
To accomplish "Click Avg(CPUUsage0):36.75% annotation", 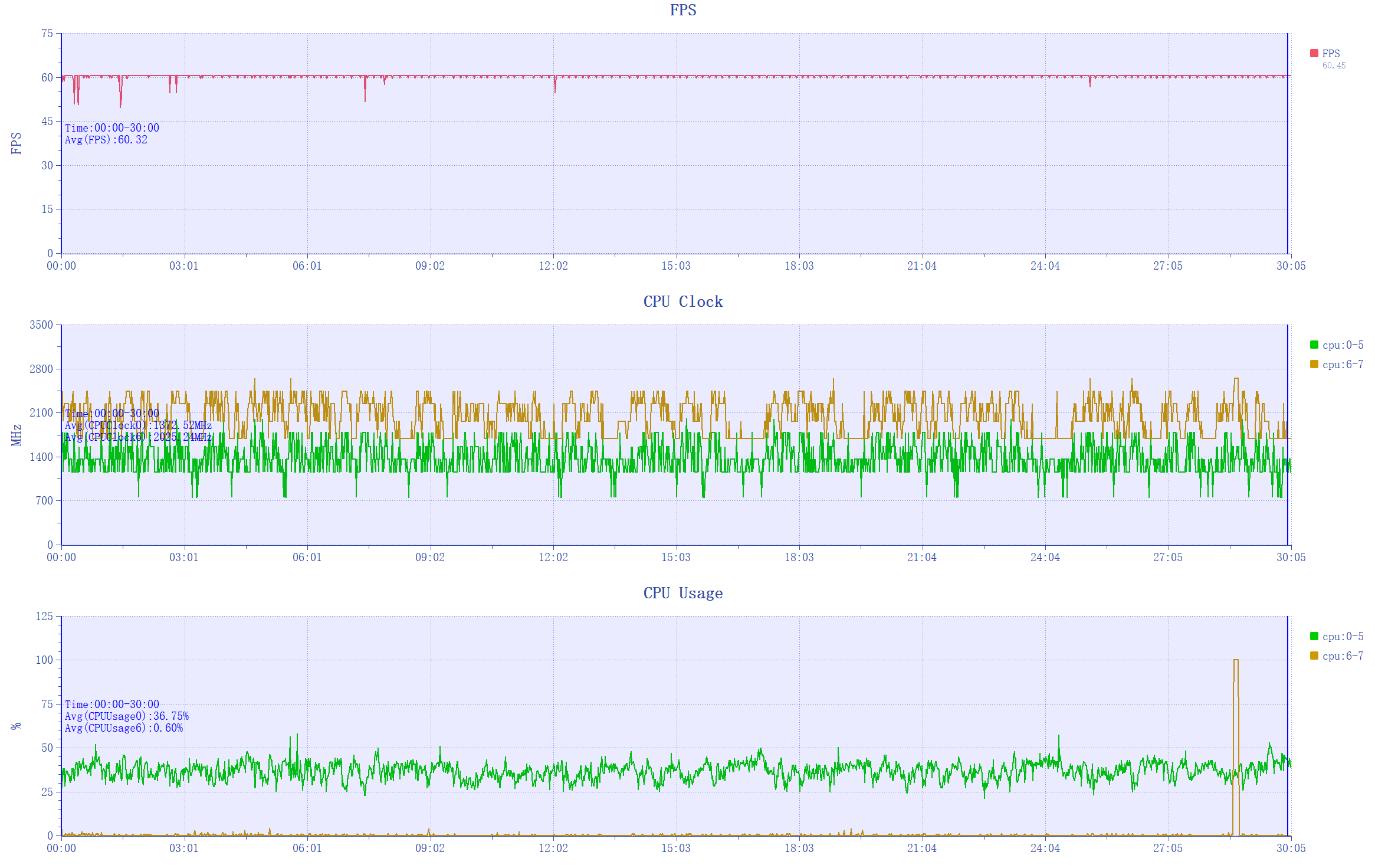I will 127,716.
